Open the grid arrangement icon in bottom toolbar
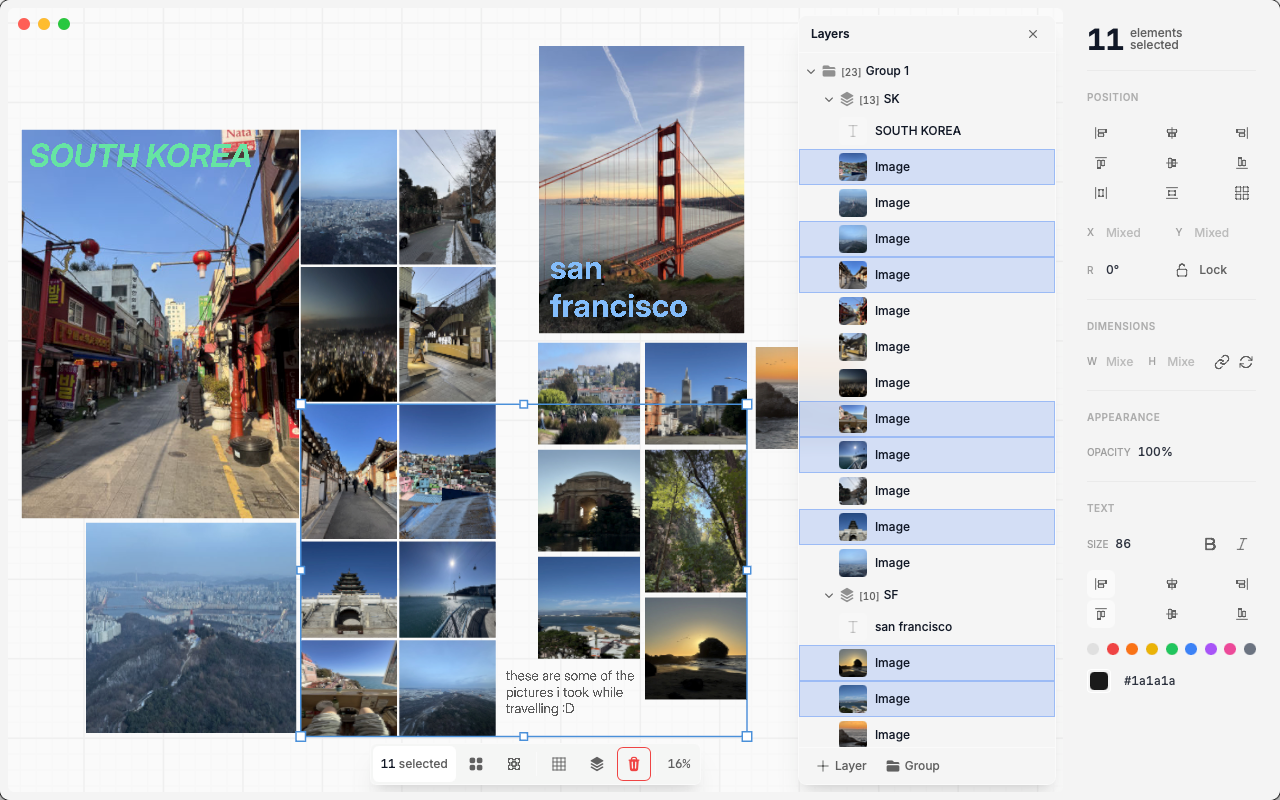This screenshot has width=1280, height=800. (x=559, y=764)
